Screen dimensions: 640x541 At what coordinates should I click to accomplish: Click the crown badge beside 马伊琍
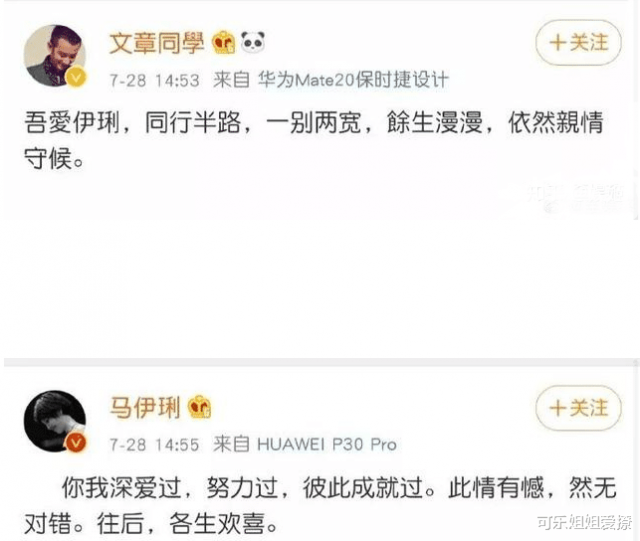(x=199, y=407)
